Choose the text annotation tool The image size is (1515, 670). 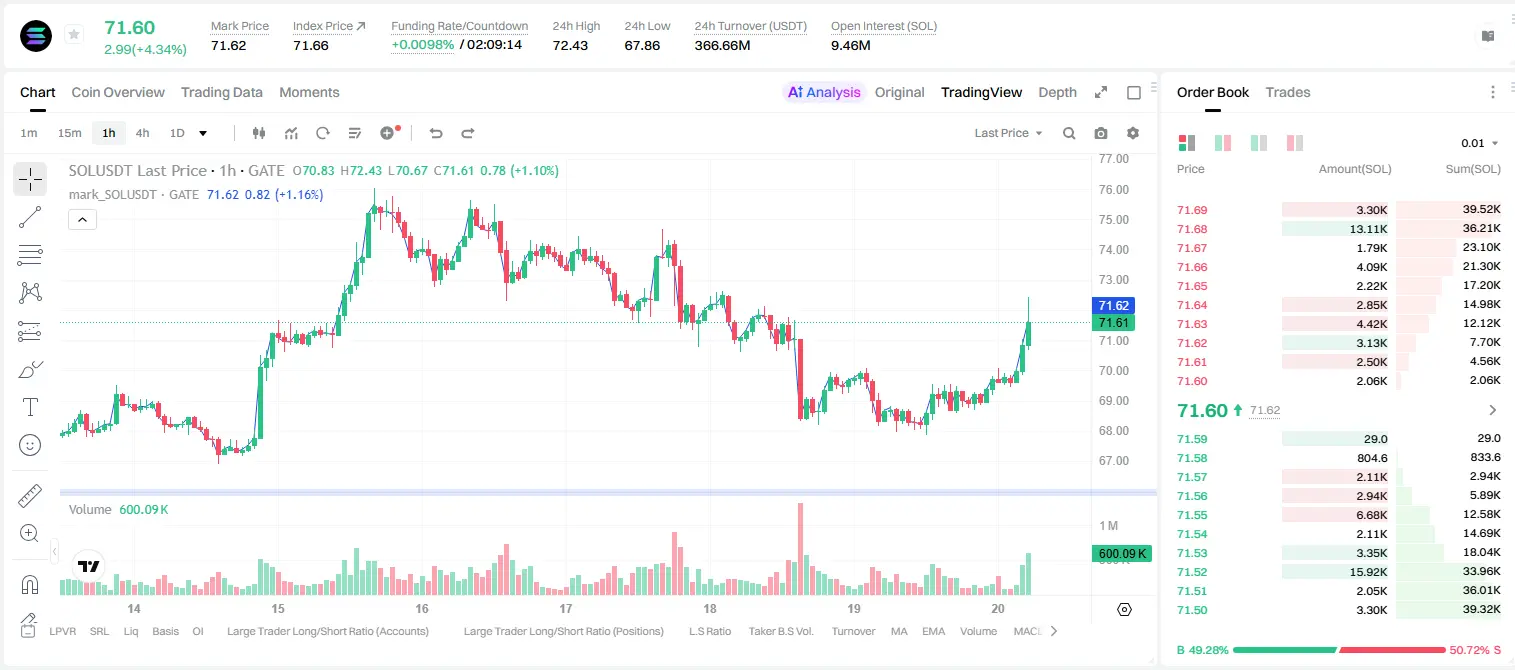click(30, 407)
